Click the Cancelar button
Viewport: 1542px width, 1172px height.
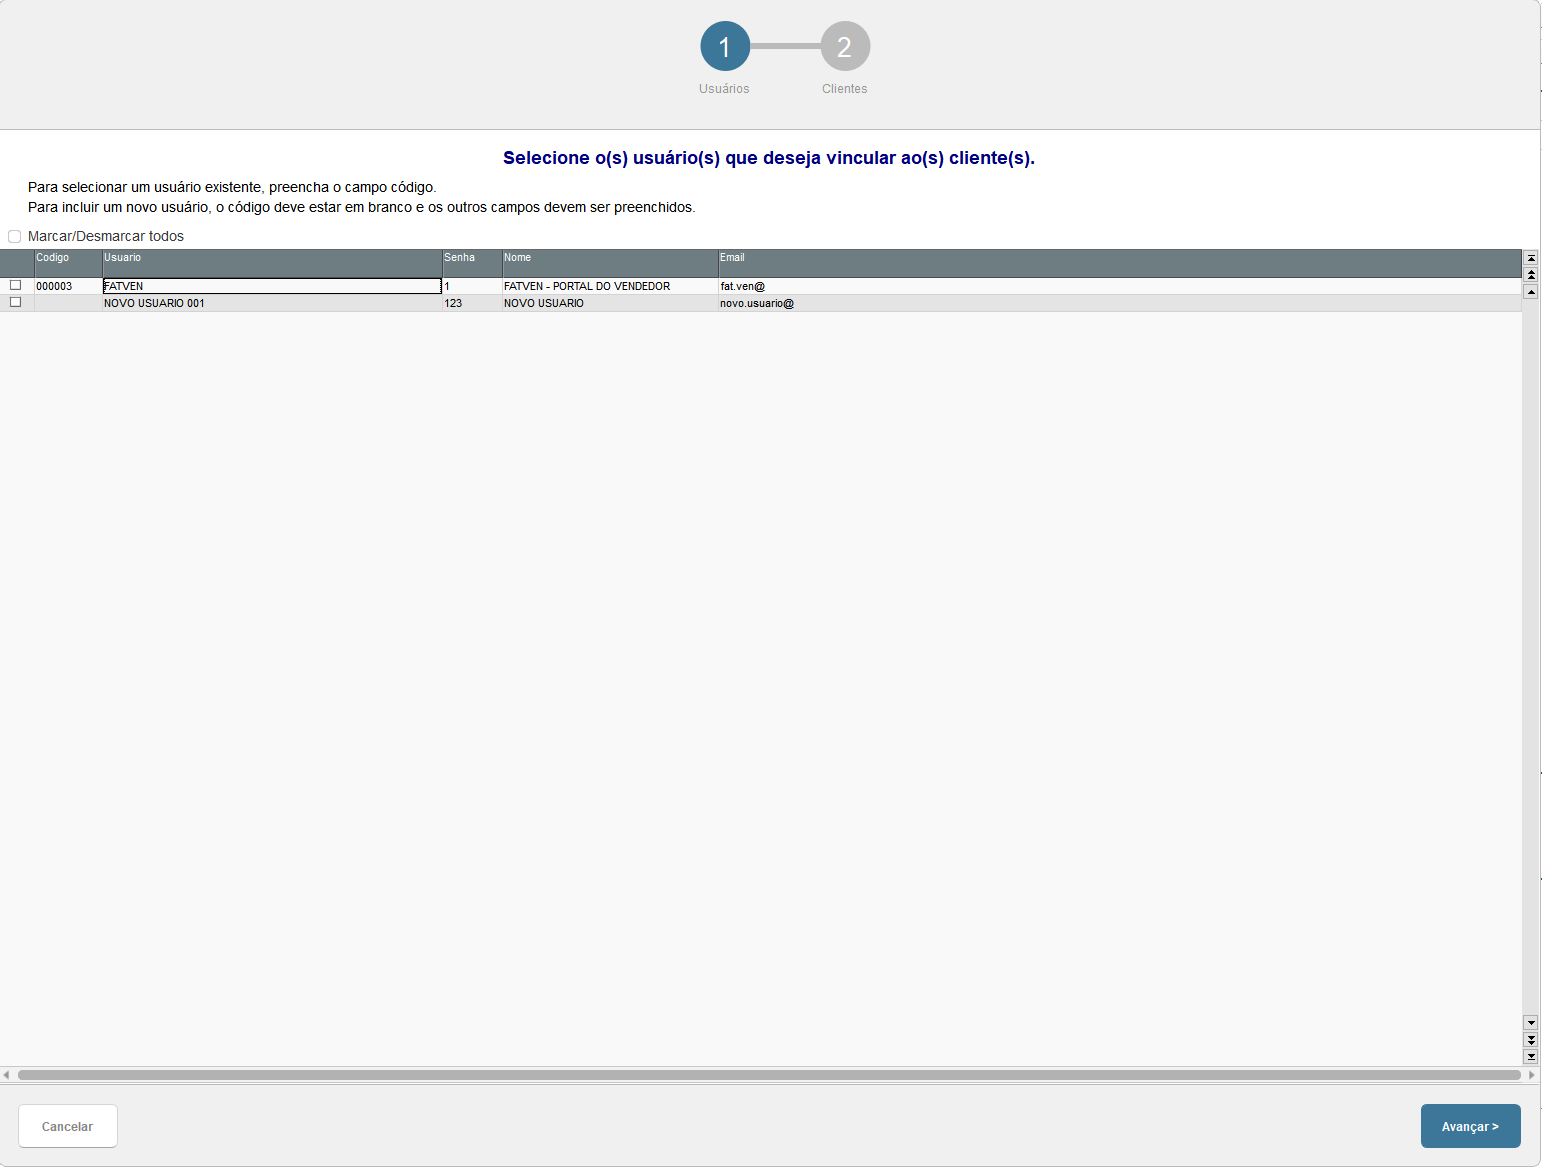point(68,1126)
